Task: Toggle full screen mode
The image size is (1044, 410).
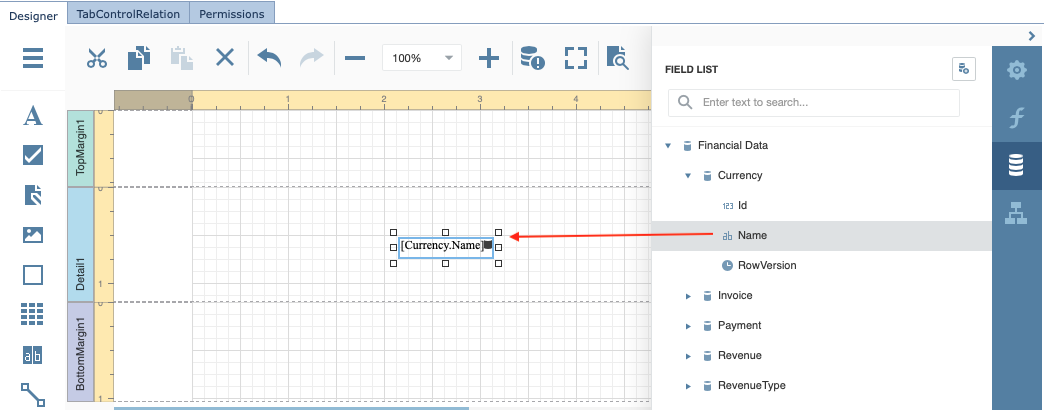Action: [575, 58]
